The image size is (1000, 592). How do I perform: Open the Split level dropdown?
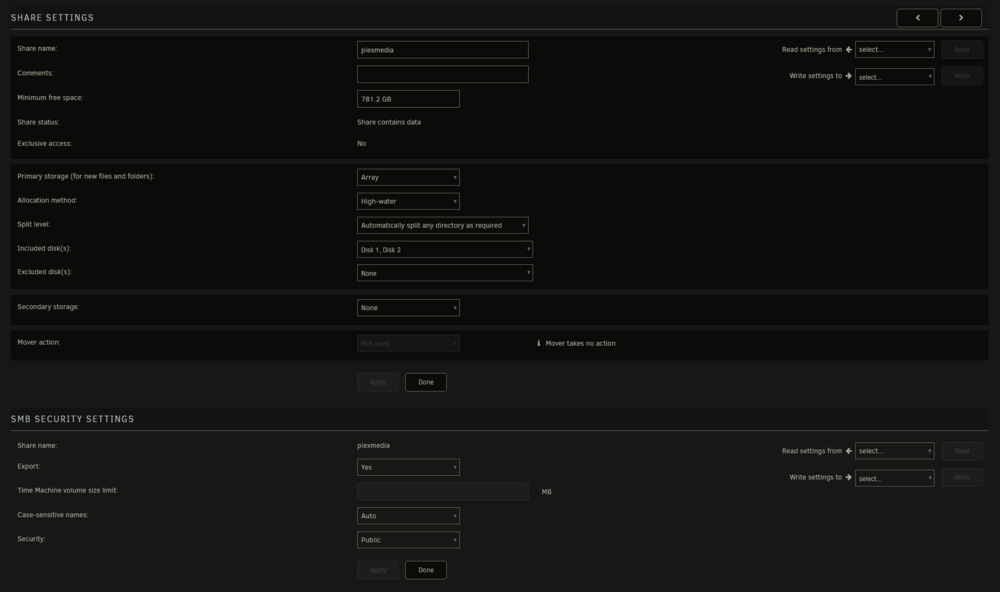coord(443,225)
